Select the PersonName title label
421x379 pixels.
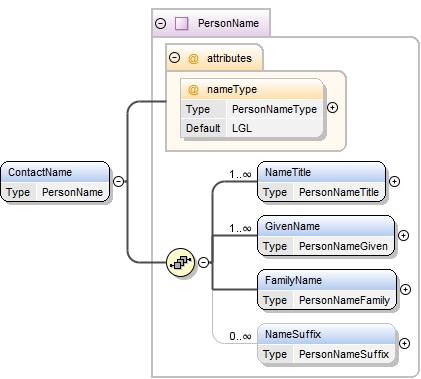(x=228, y=23)
